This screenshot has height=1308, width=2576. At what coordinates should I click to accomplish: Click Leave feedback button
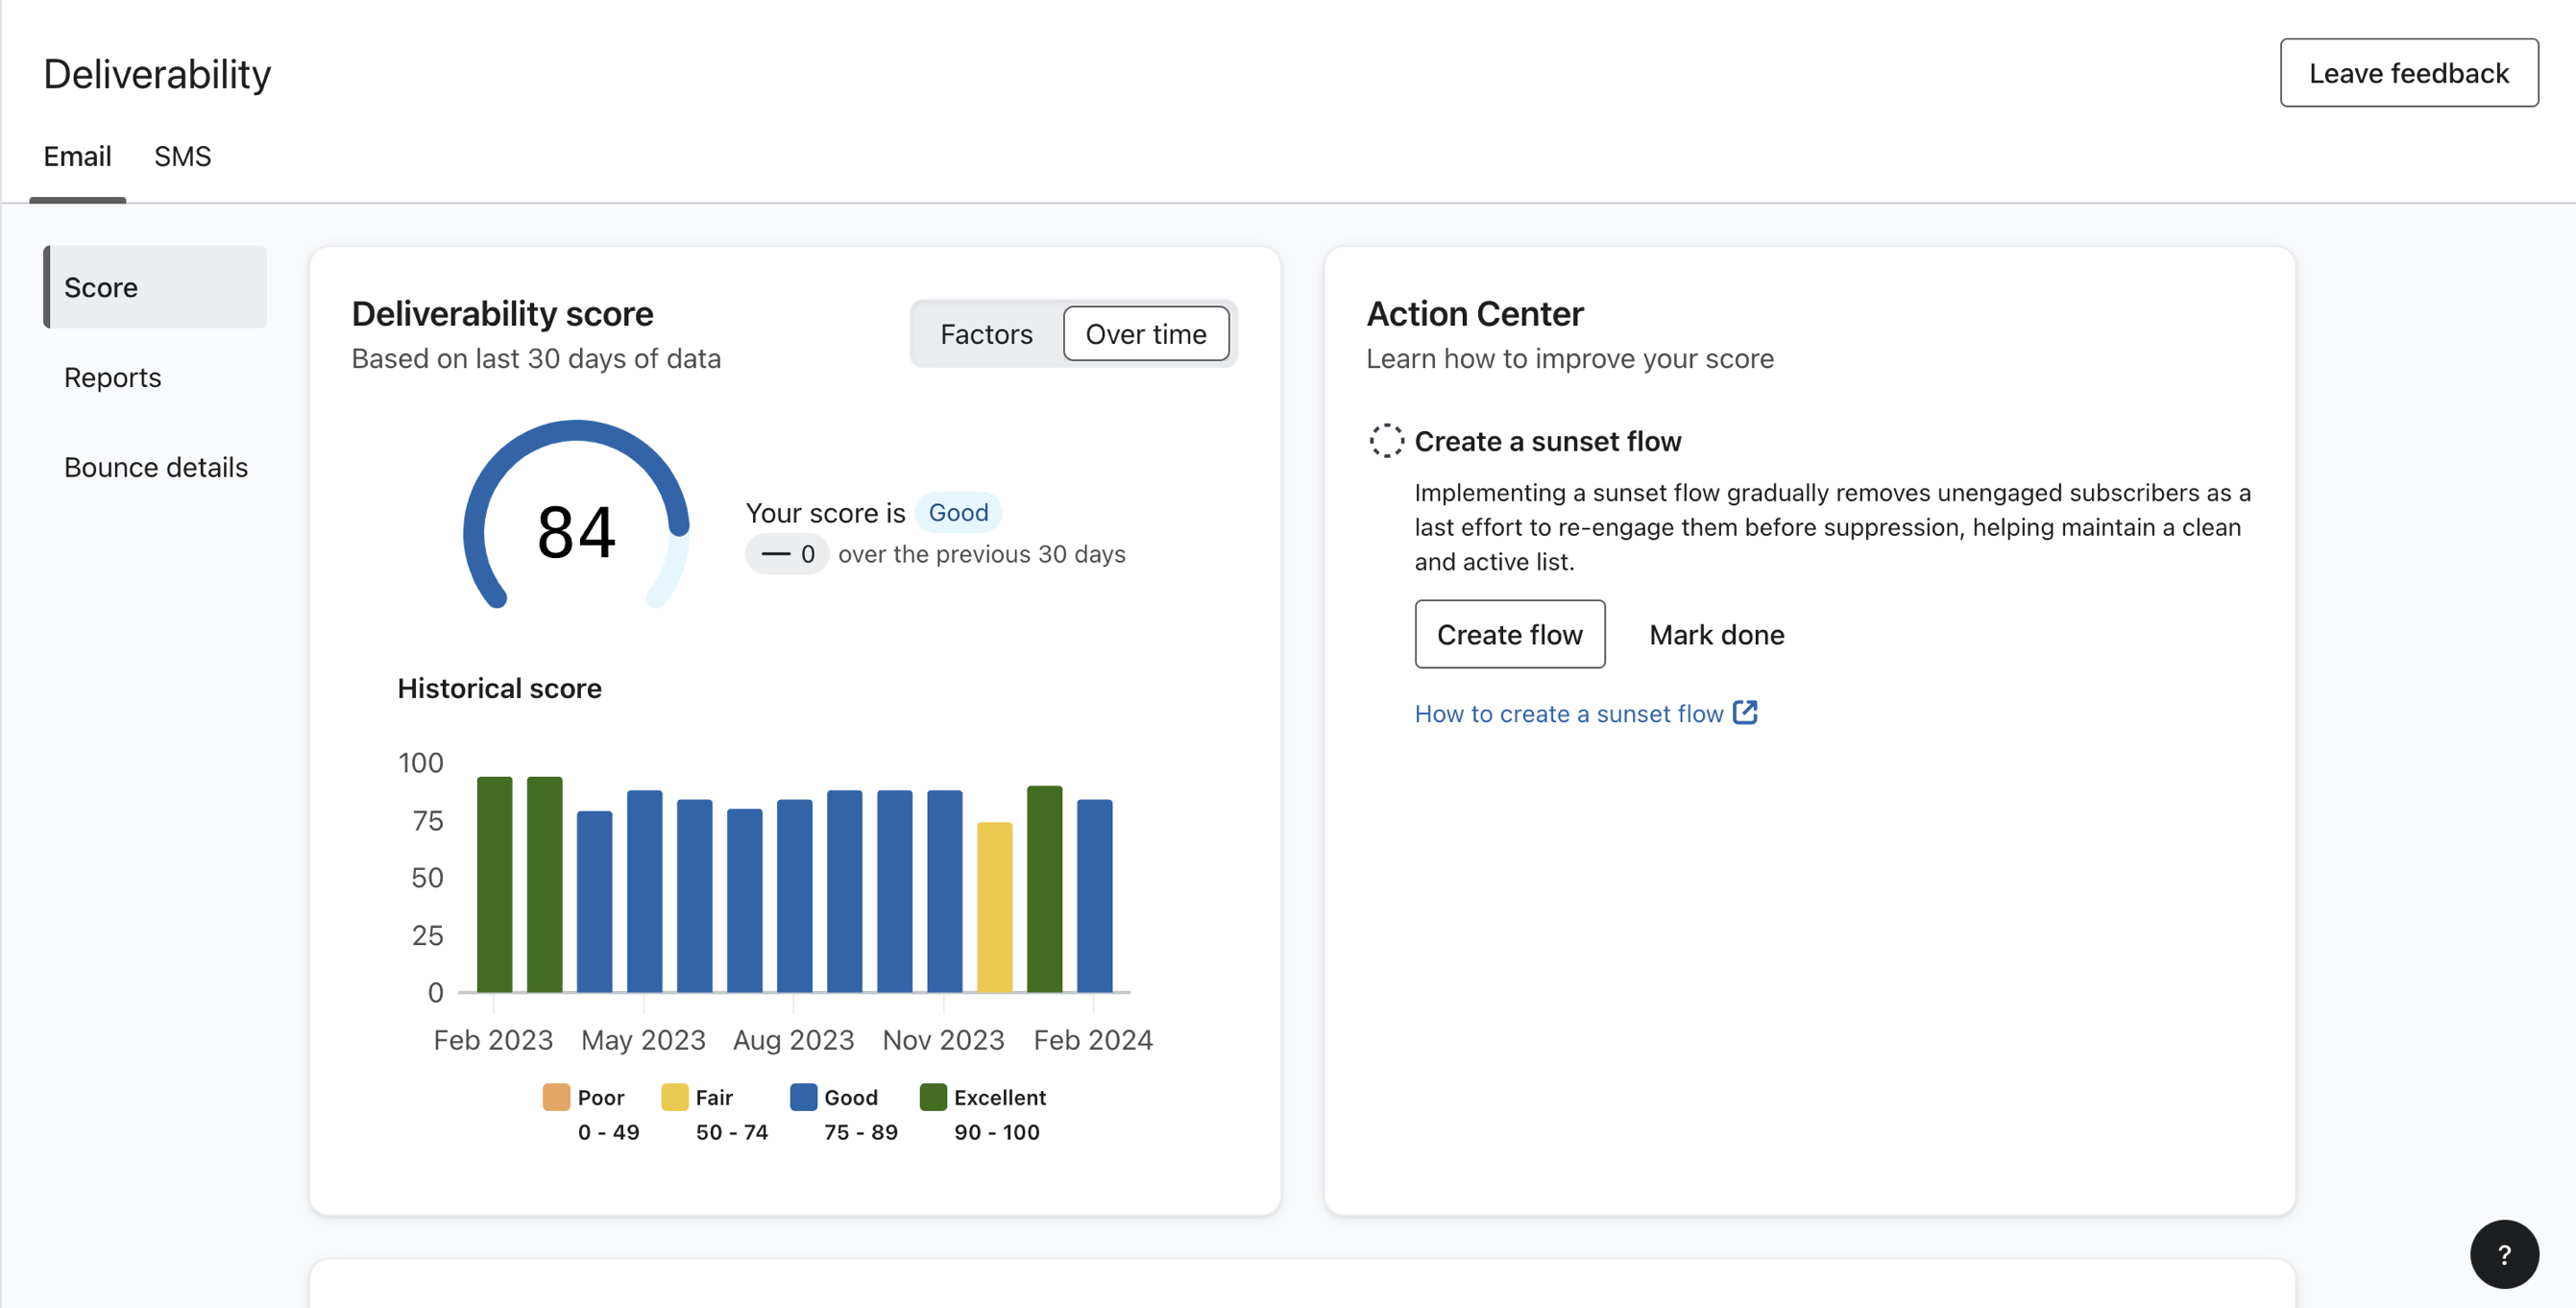2409,72
